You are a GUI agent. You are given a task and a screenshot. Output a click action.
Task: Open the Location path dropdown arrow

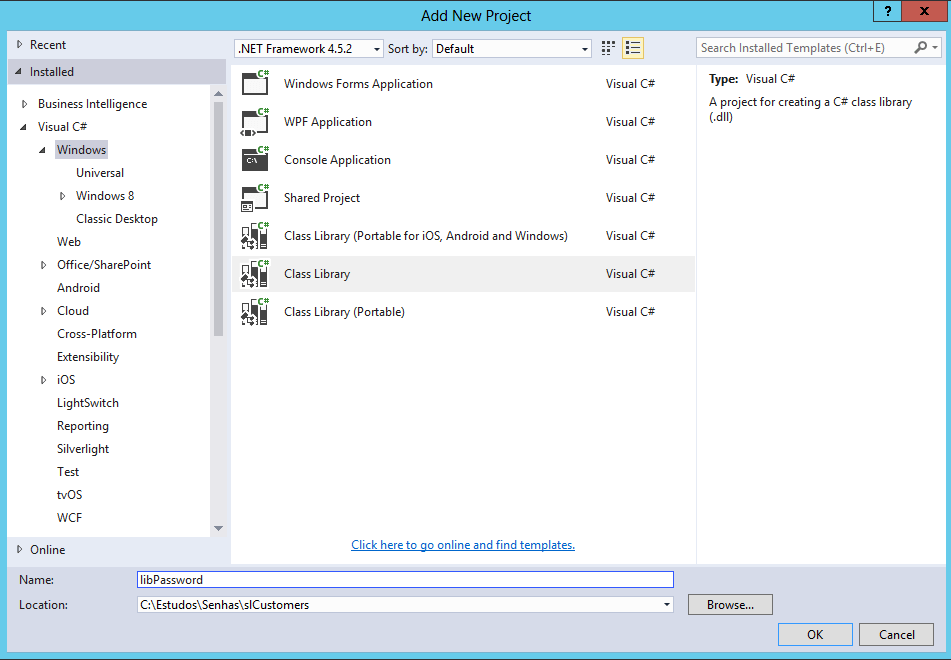667,605
